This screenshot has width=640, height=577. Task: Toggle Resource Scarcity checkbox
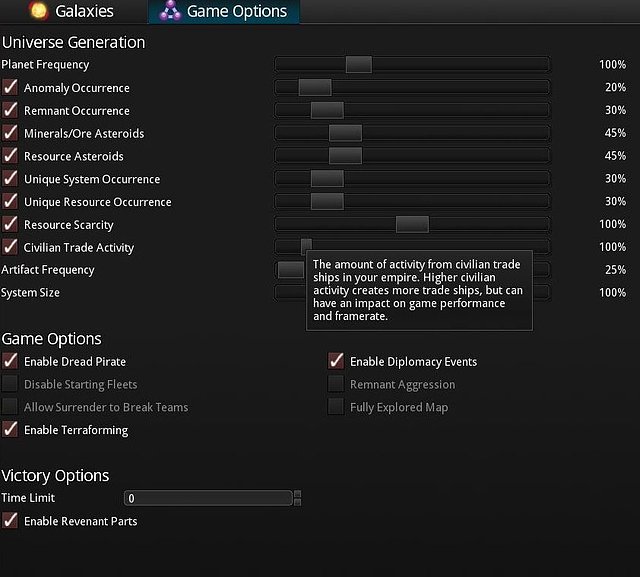(10, 225)
